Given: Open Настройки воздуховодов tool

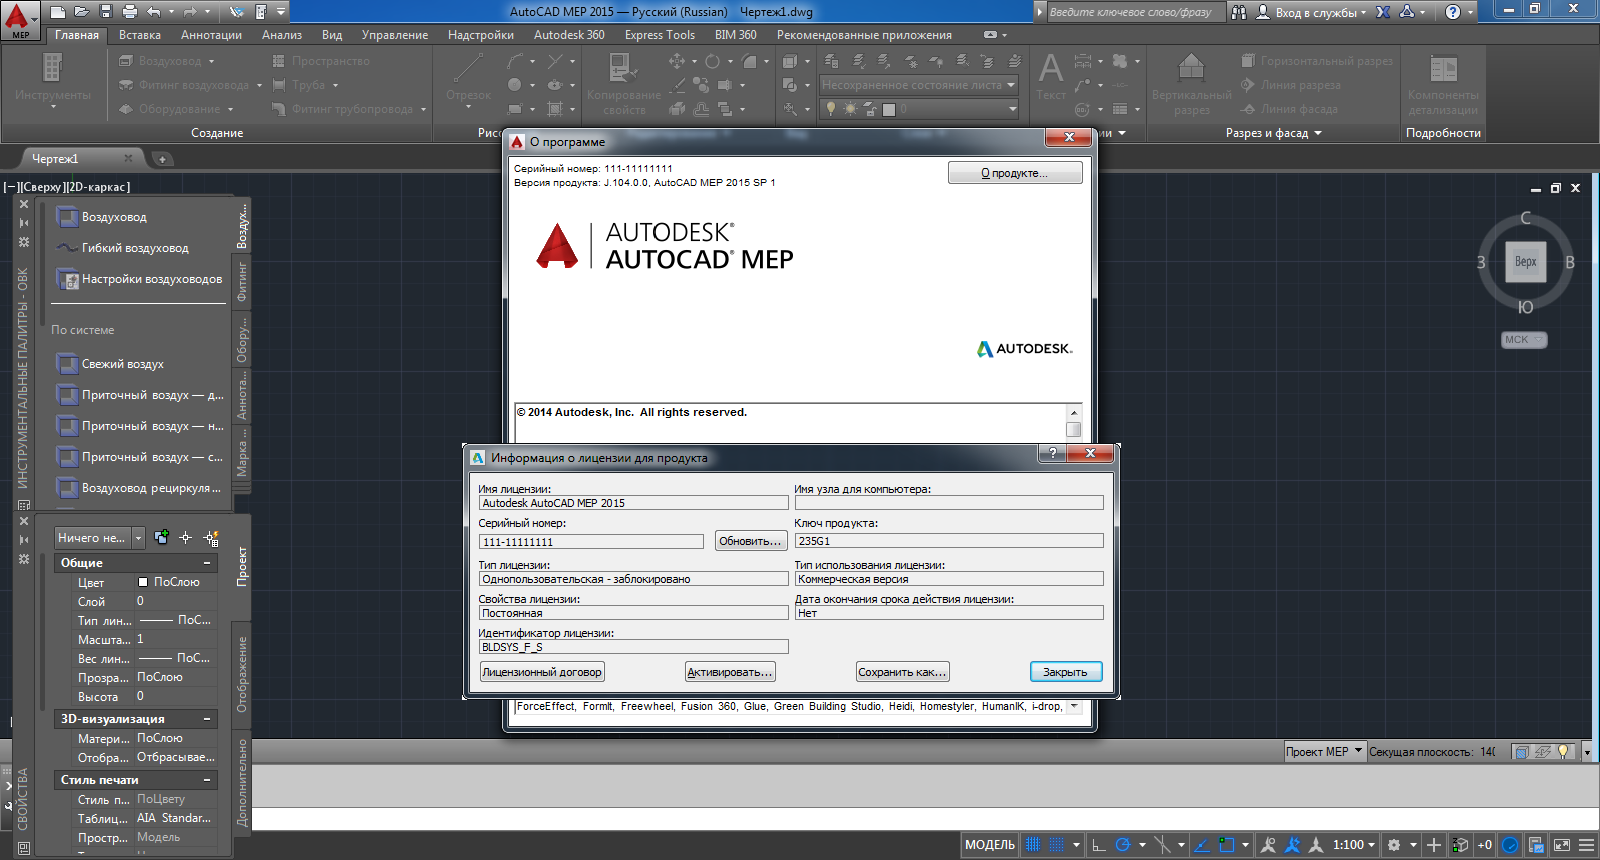Looking at the screenshot, I should coord(139,279).
